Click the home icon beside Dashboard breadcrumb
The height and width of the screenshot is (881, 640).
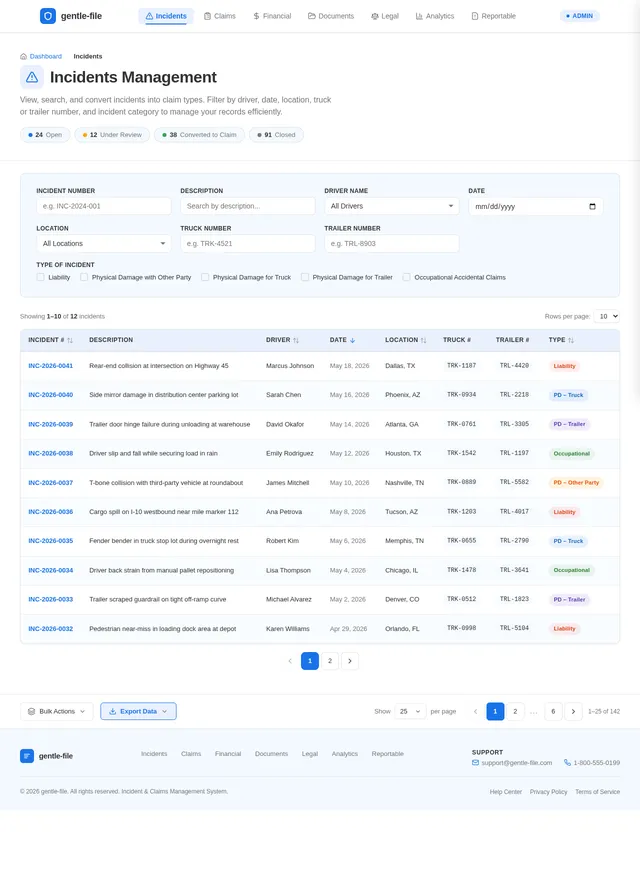24,56
